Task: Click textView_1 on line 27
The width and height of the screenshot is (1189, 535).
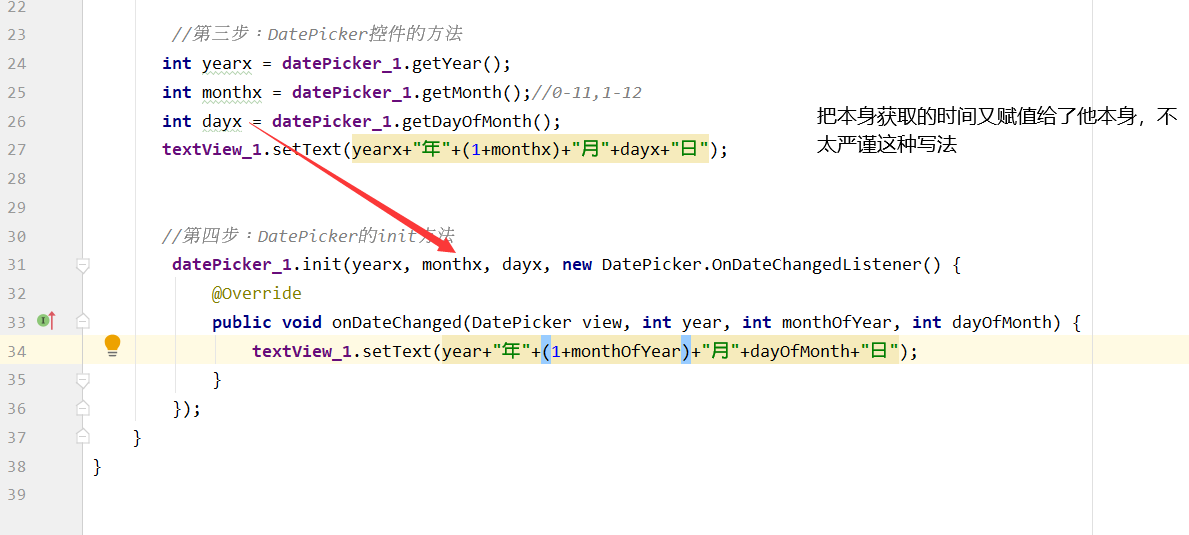Action: [x=212, y=149]
